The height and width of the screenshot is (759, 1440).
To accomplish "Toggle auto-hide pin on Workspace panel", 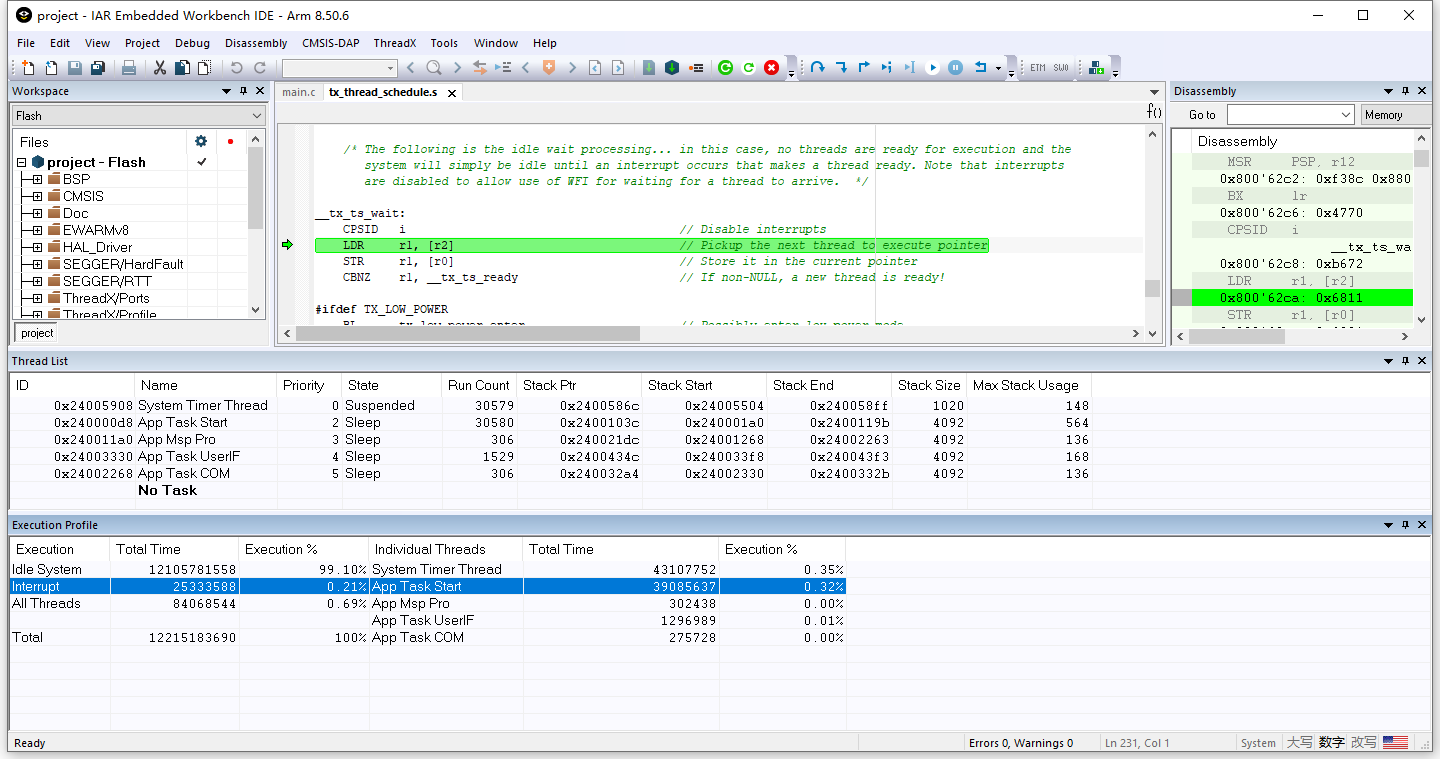I will 243,91.
